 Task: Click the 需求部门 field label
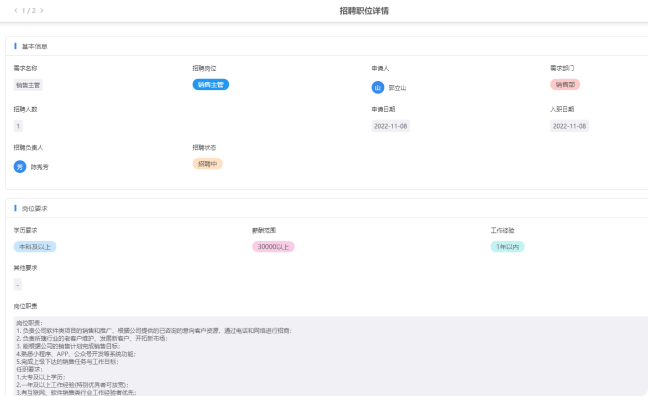(562, 68)
